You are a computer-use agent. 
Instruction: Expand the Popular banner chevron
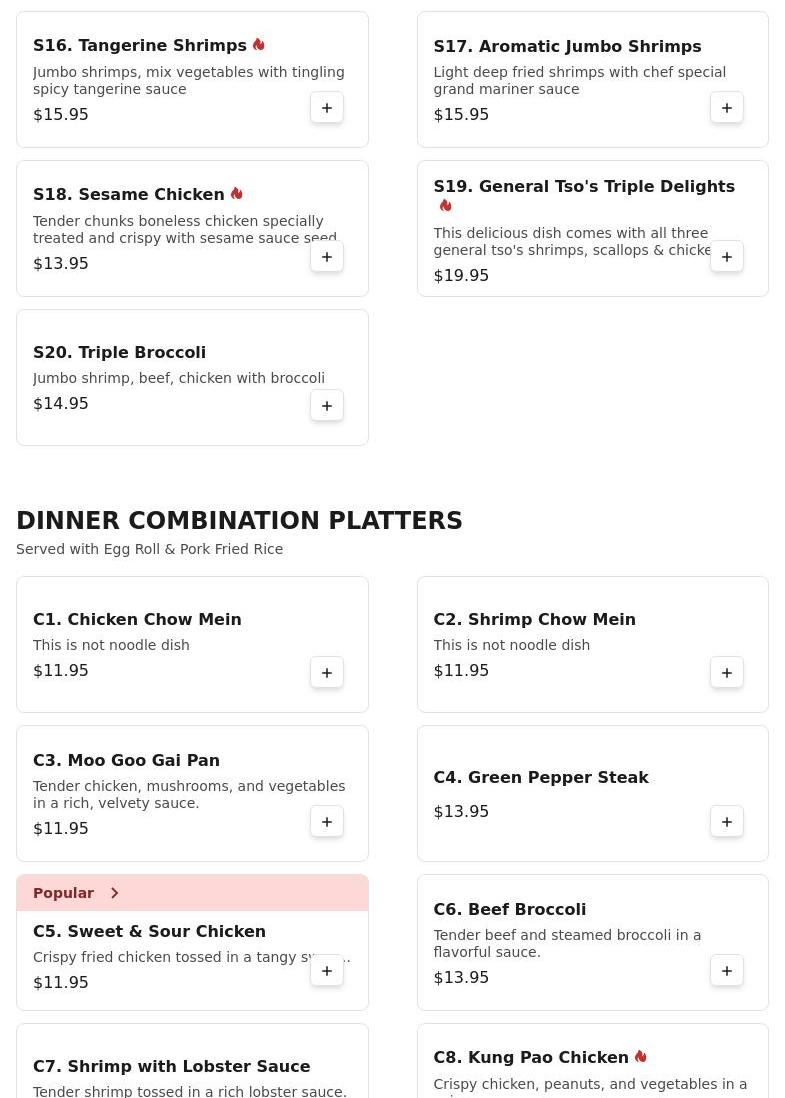[x=114, y=893]
